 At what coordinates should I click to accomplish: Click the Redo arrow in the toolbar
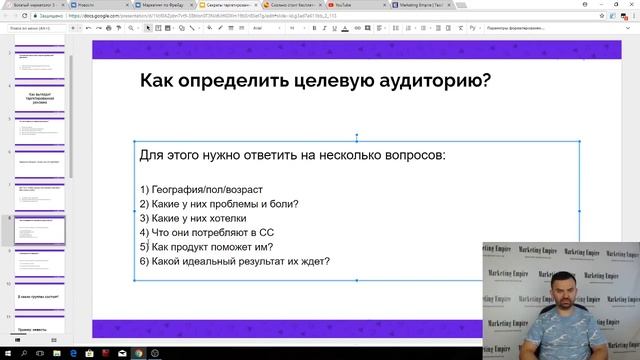[99, 28]
